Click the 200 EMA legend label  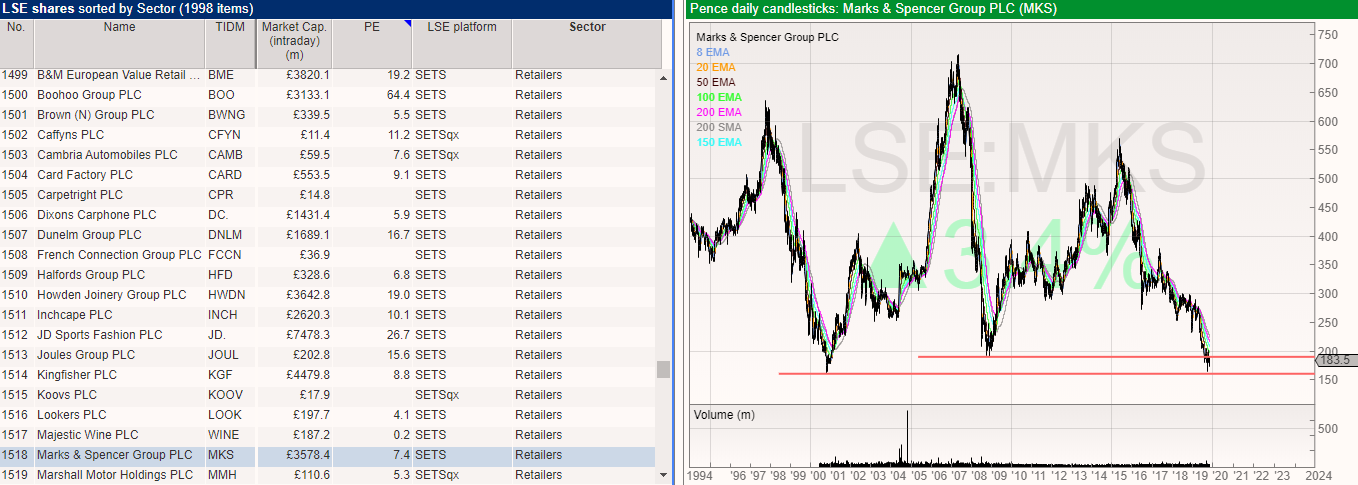click(x=720, y=112)
